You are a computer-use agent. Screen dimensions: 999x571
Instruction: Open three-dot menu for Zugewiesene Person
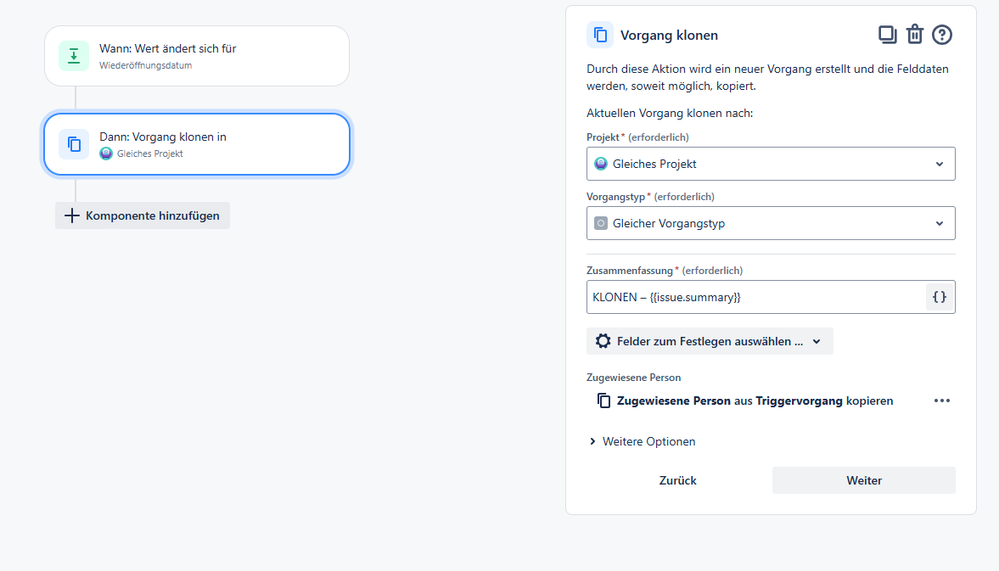click(942, 401)
